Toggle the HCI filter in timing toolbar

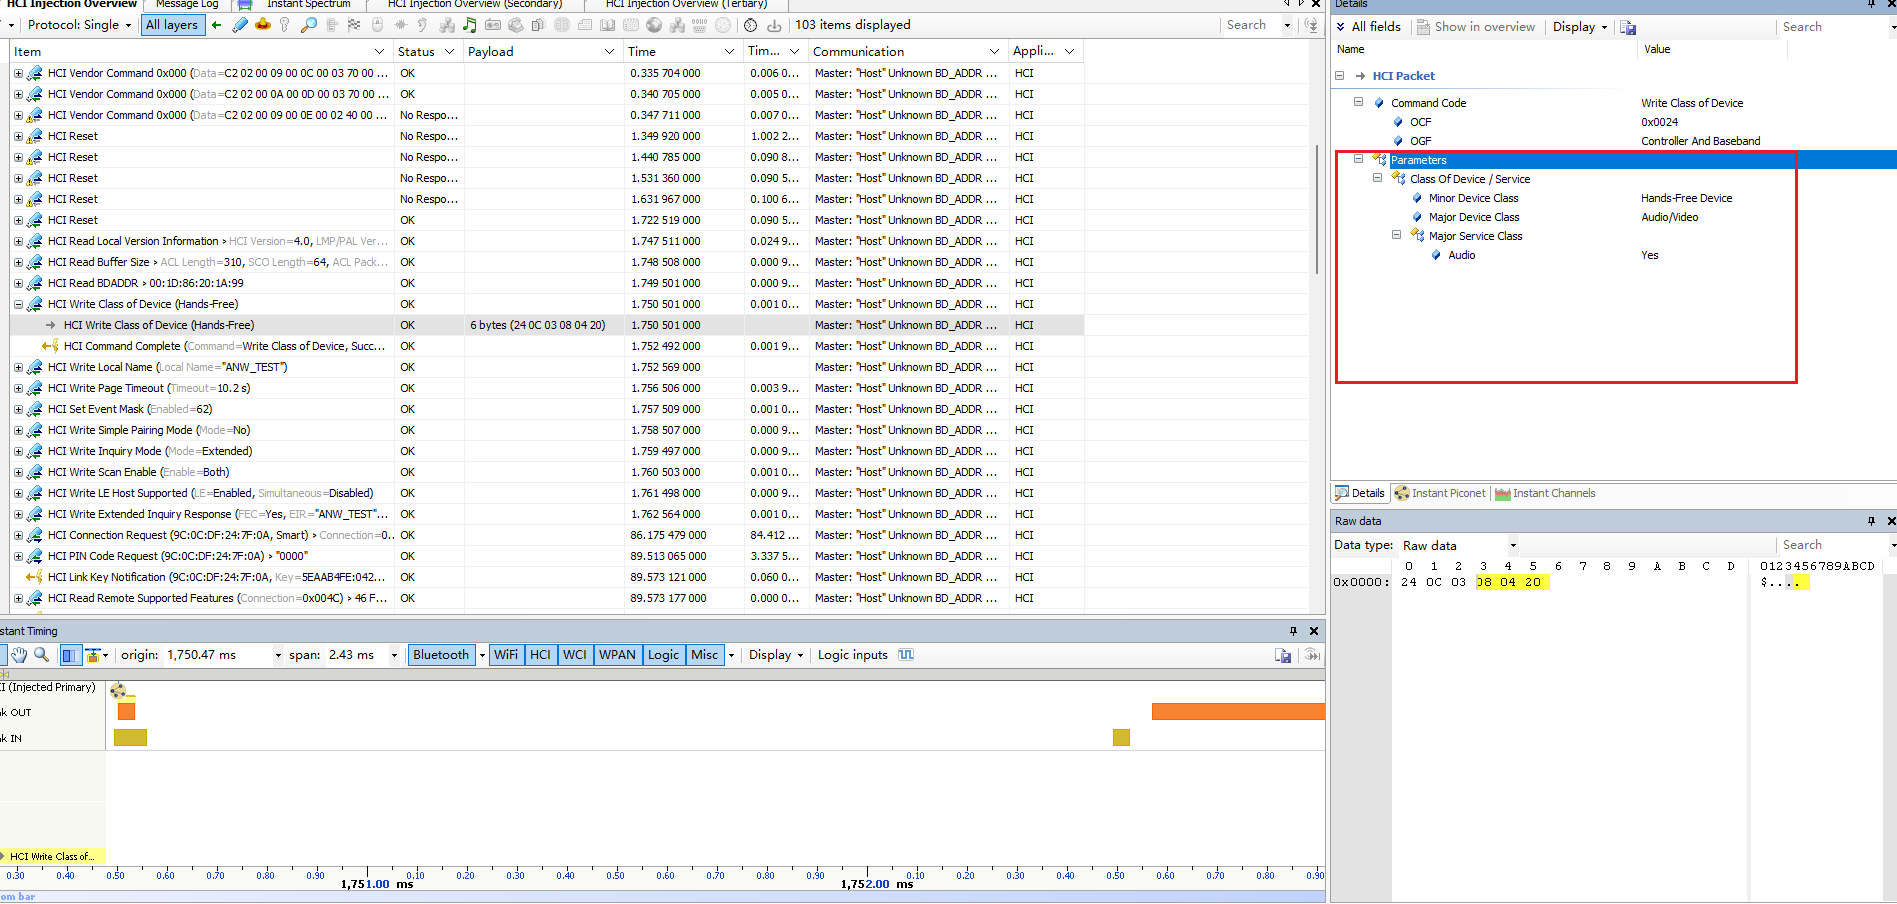click(x=540, y=655)
